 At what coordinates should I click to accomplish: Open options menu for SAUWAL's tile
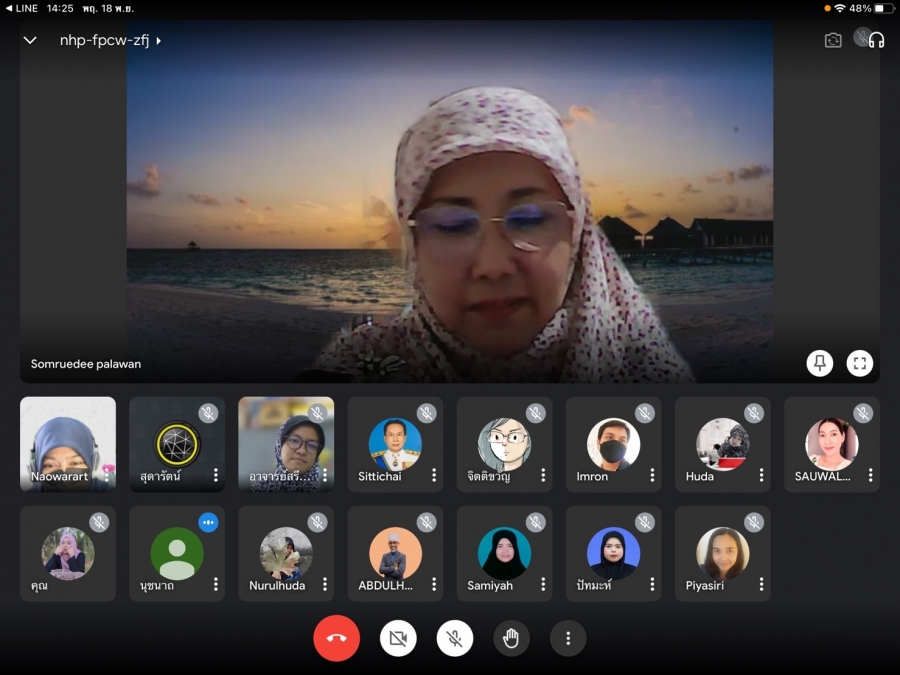point(870,476)
